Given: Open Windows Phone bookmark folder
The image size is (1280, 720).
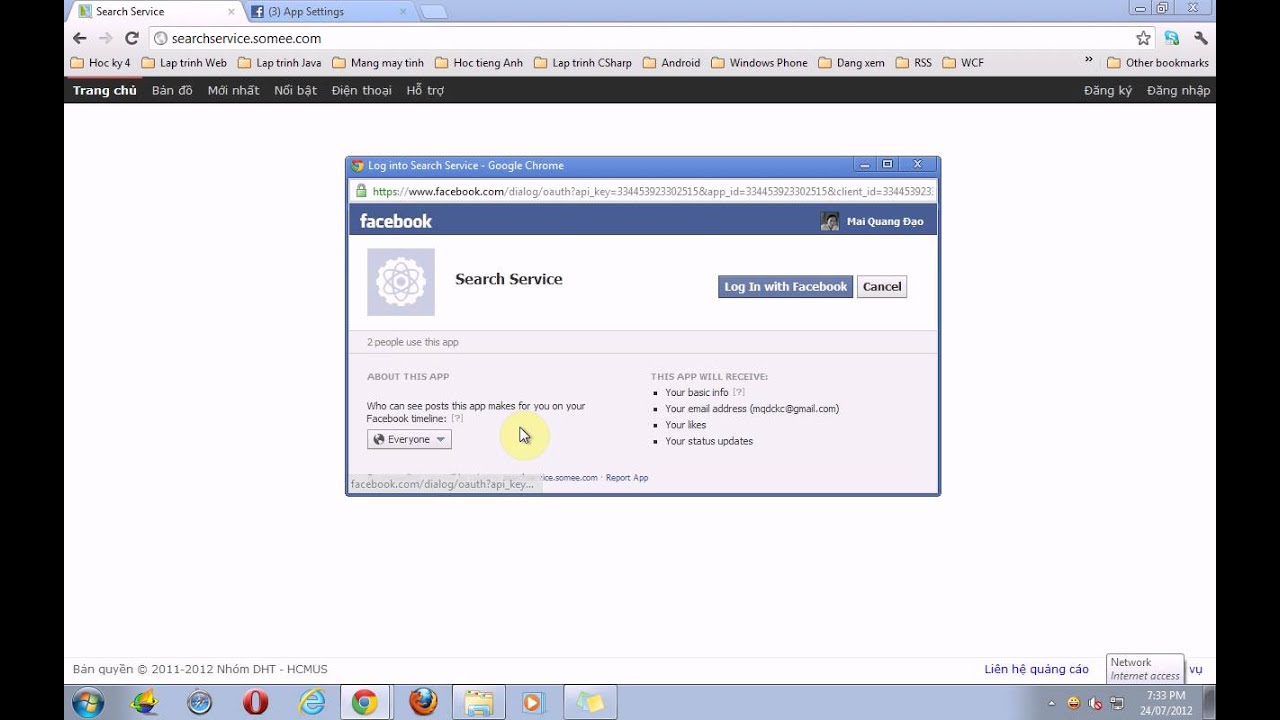Looking at the screenshot, I should (x=759, y=62).
